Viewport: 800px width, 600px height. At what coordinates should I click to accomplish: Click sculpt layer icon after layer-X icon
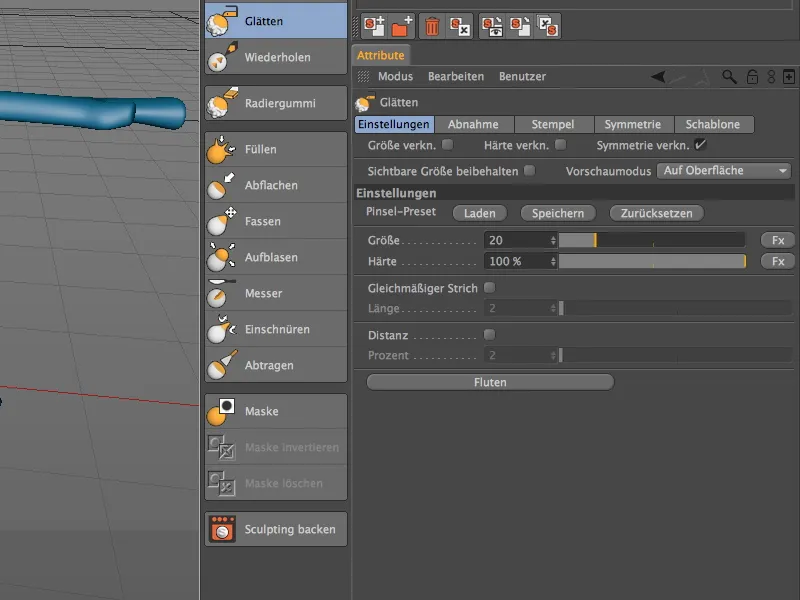[492, 26]
